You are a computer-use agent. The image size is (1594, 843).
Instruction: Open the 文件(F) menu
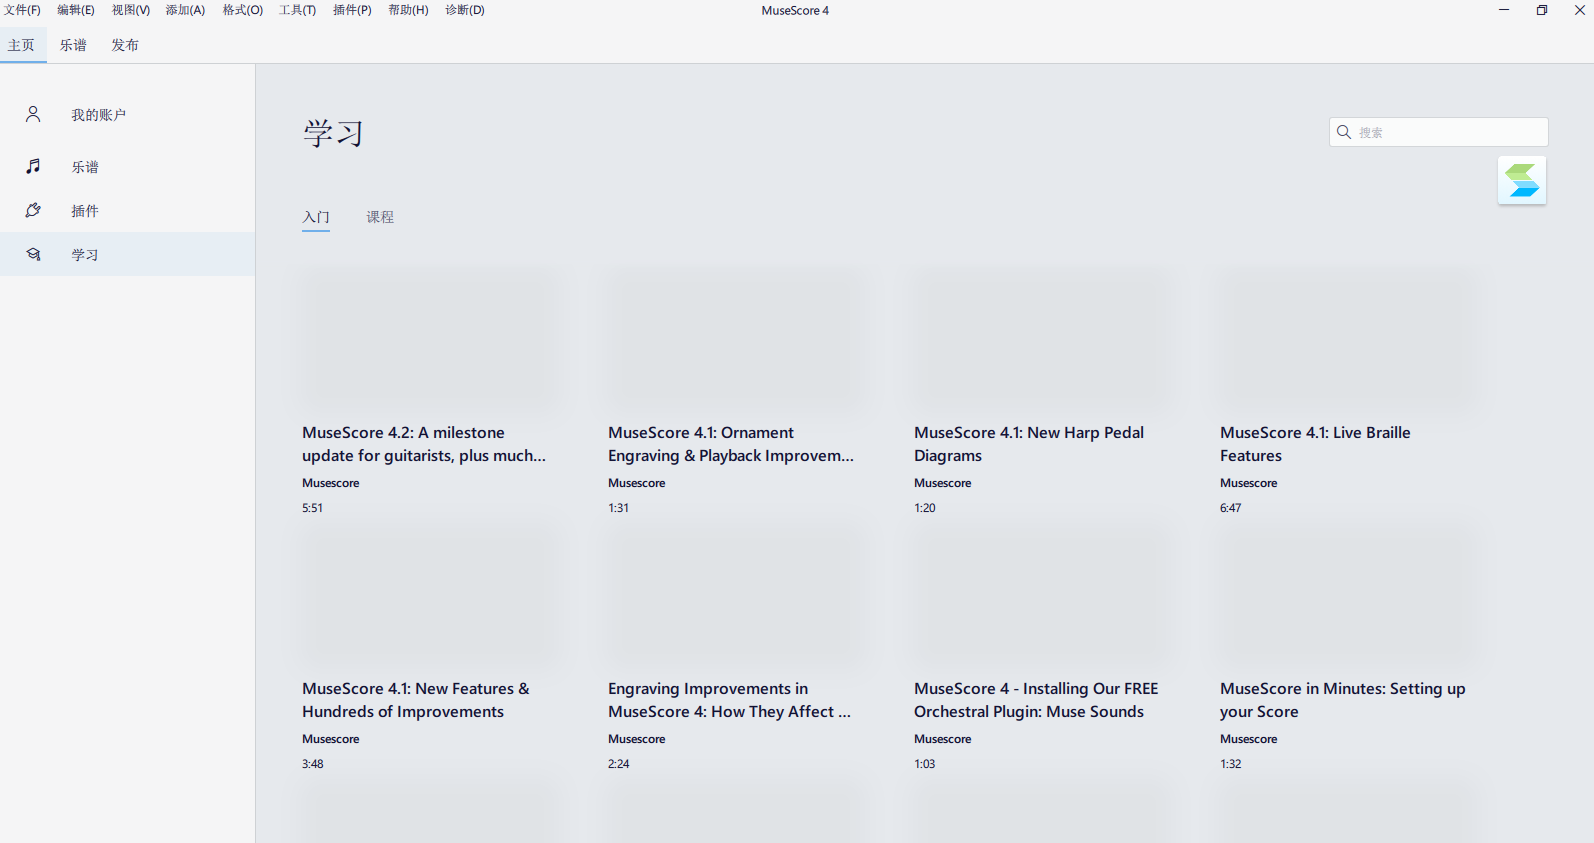coord(22,10)
